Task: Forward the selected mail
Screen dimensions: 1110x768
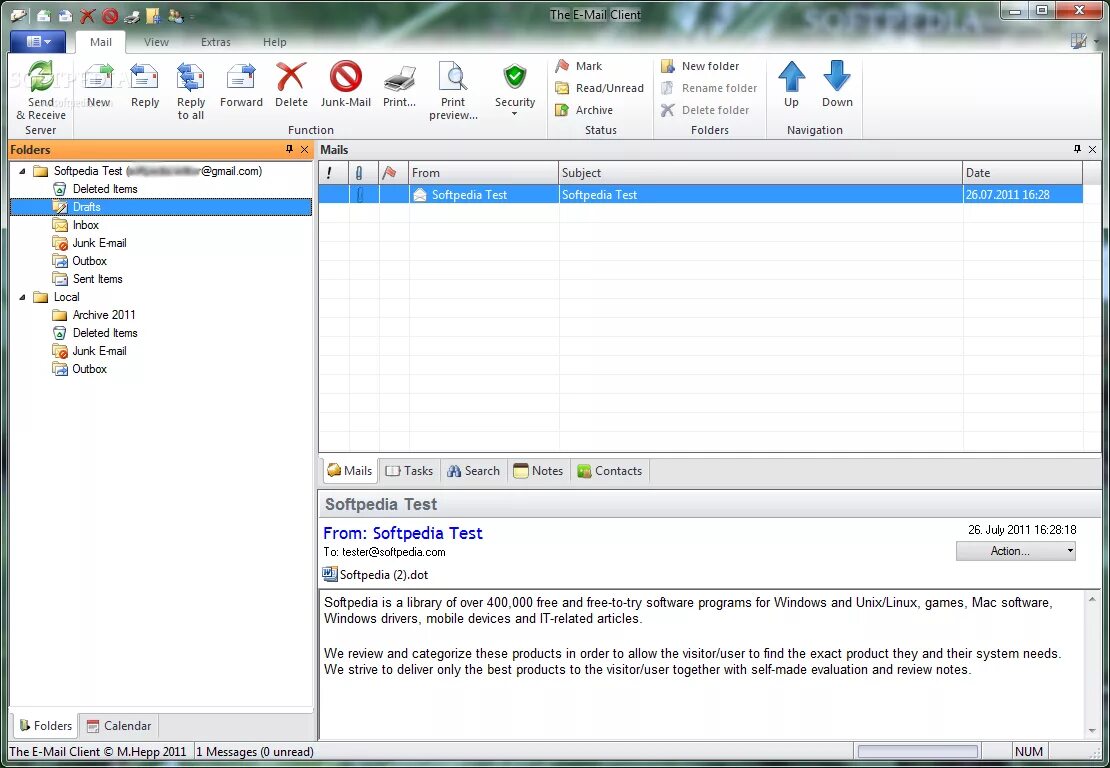Action: tap(241, 85)
